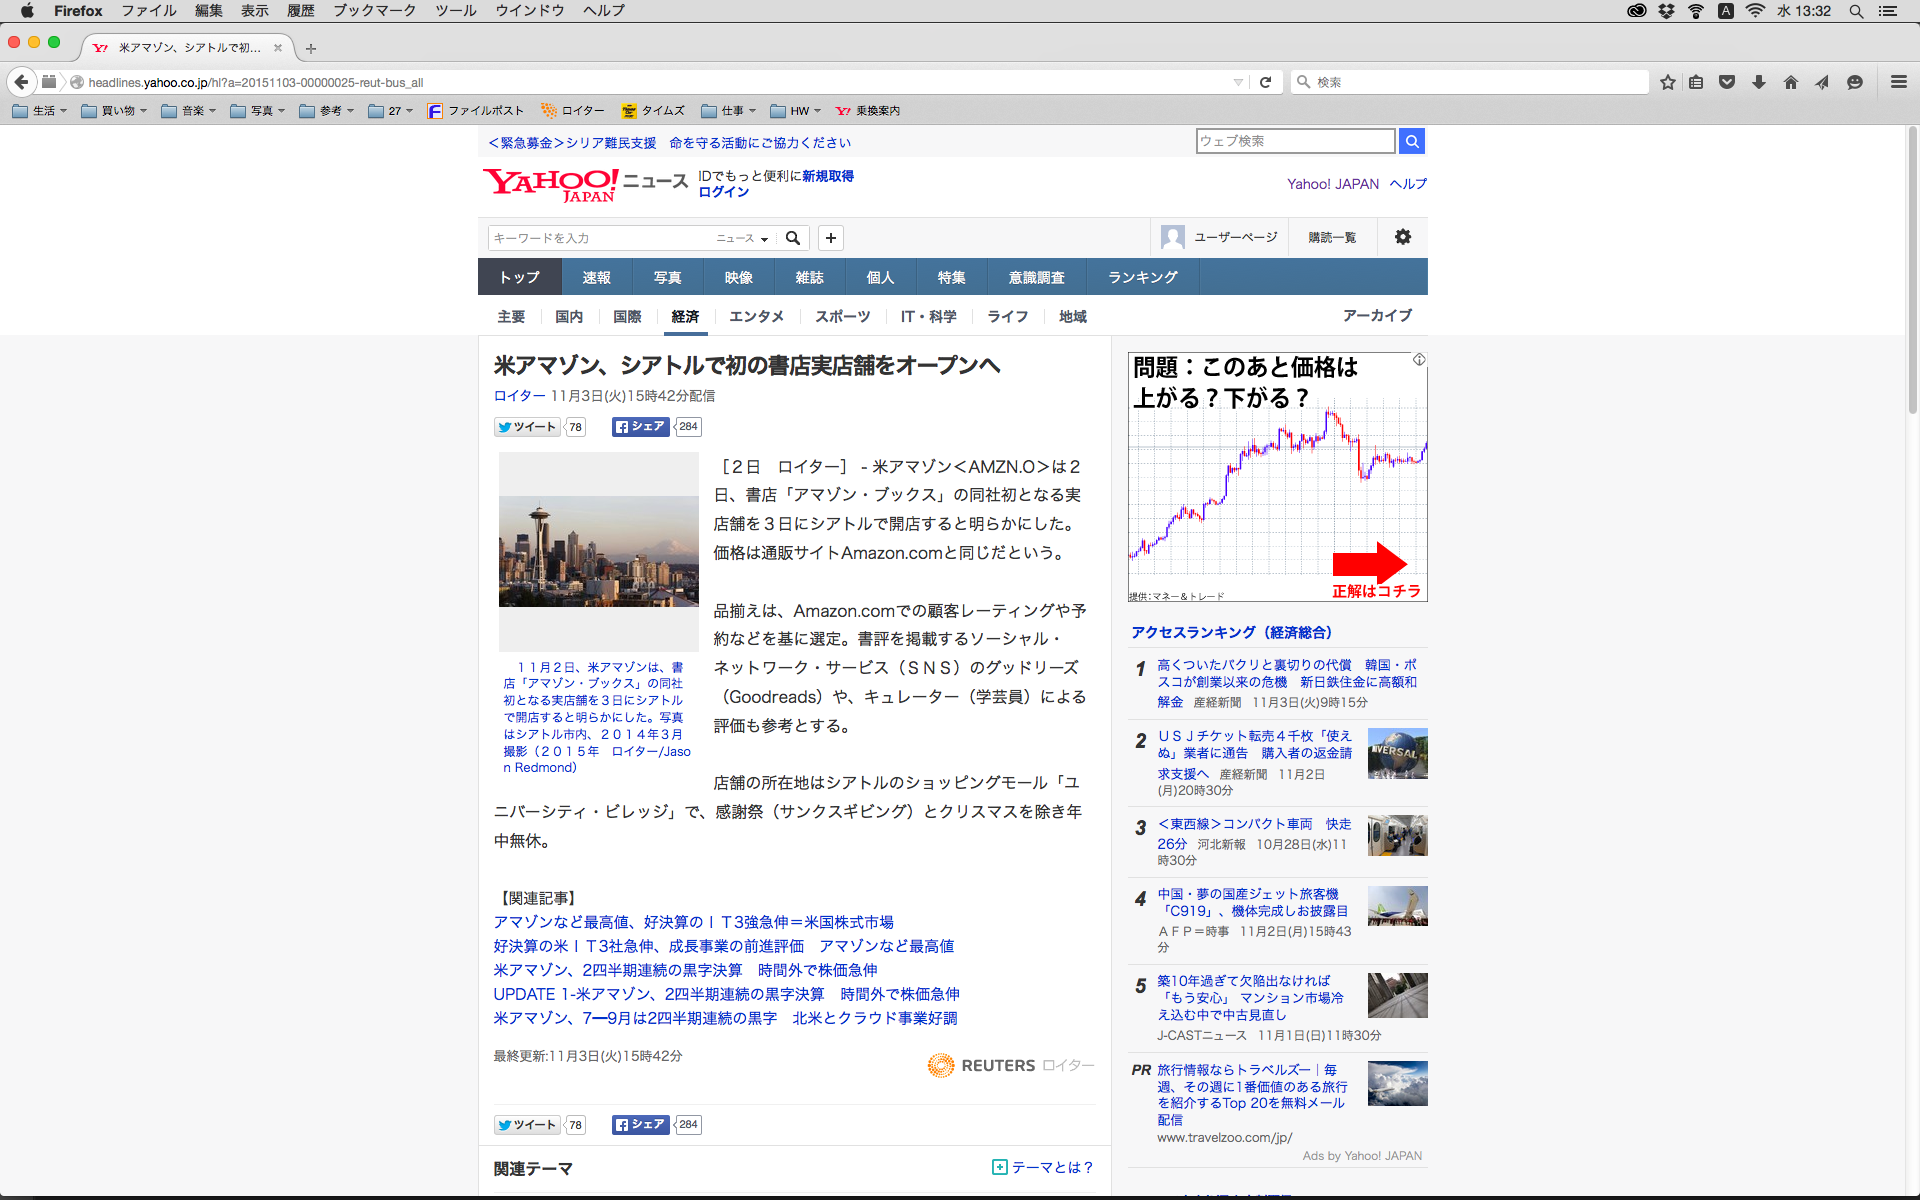Click the Firefox back arrow button
Viewport: 1920px width, 1200px height.
click(21, 82)
